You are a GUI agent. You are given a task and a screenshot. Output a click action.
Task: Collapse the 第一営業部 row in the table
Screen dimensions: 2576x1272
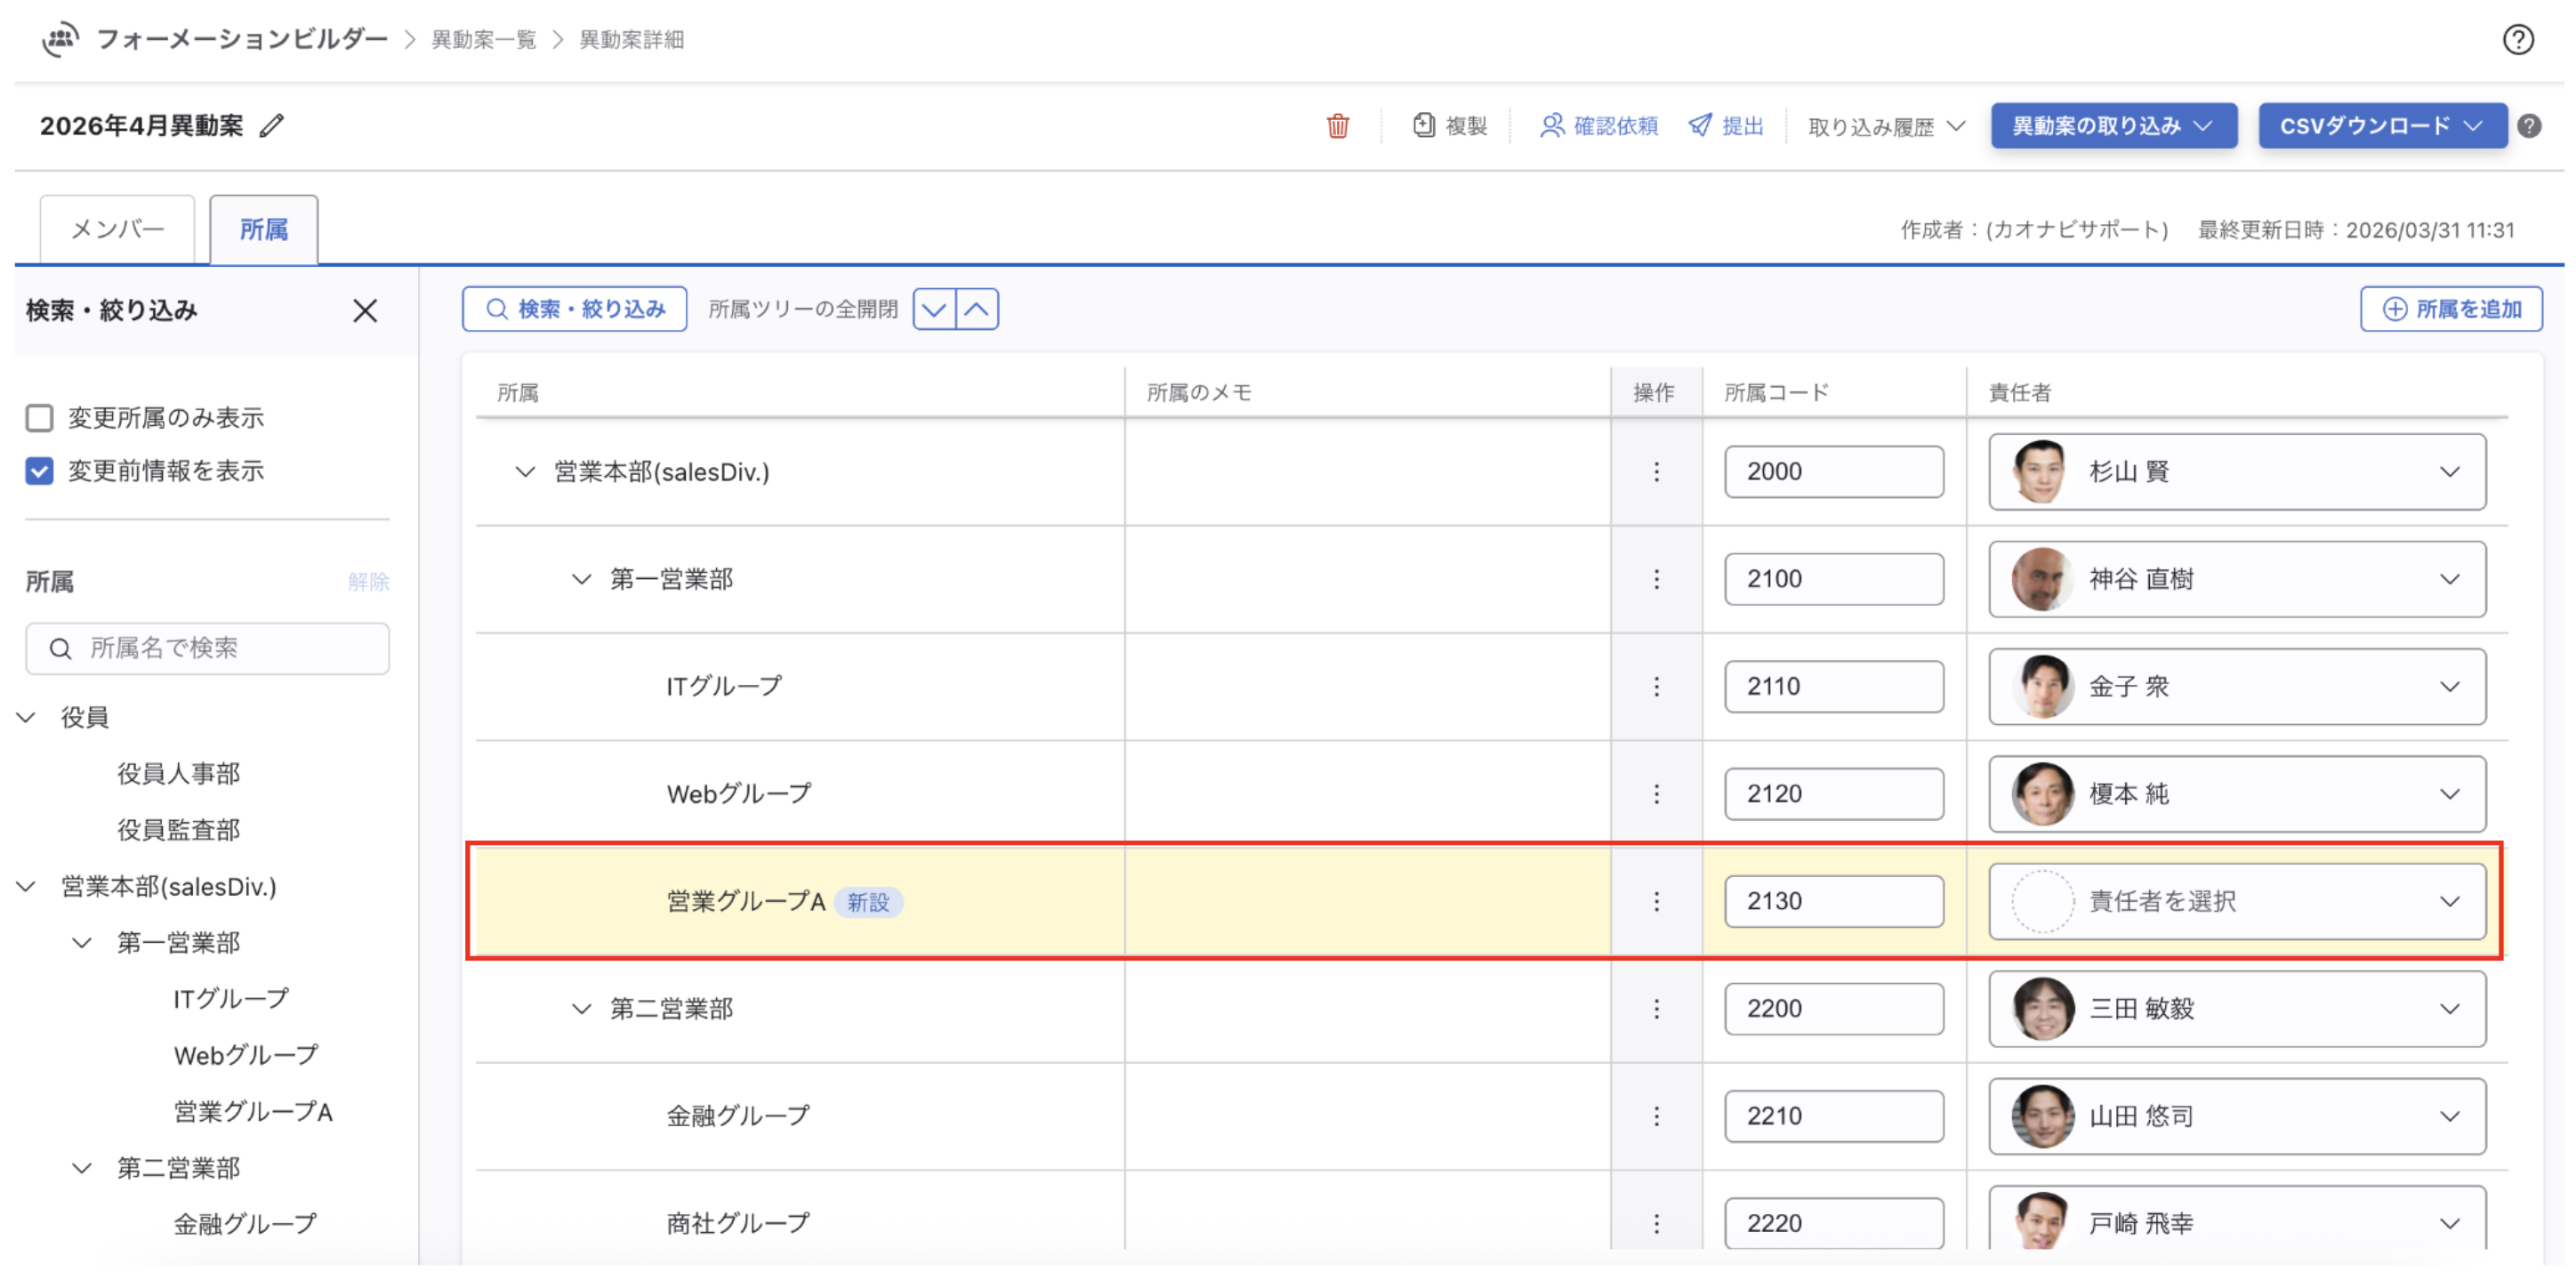[581, 579]
